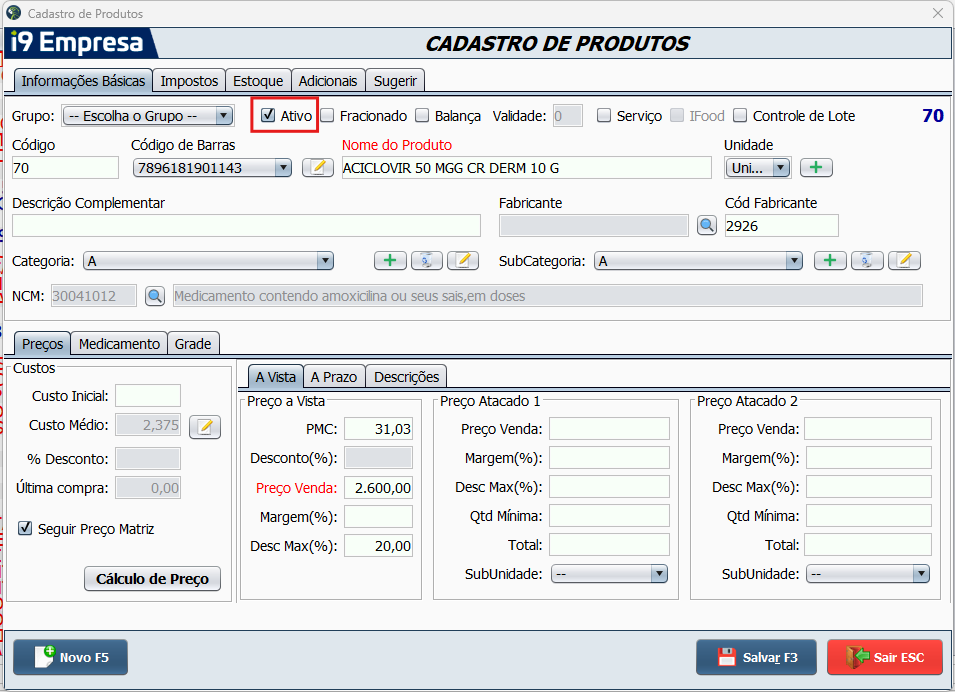955x692 pixels.
Task: Uncheck the Ativo checkbox
Action: tap(268, 115)
